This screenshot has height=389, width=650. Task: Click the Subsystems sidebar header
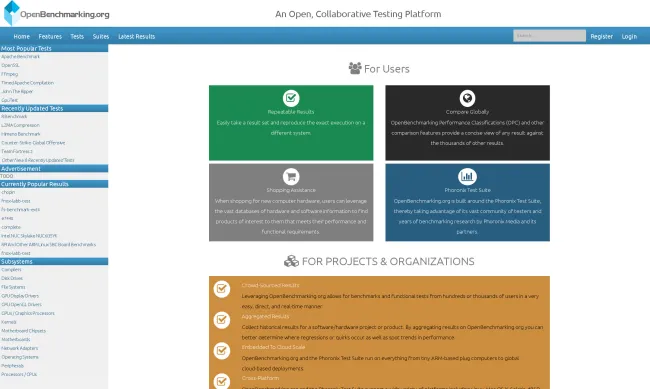(x=54, y=261)
